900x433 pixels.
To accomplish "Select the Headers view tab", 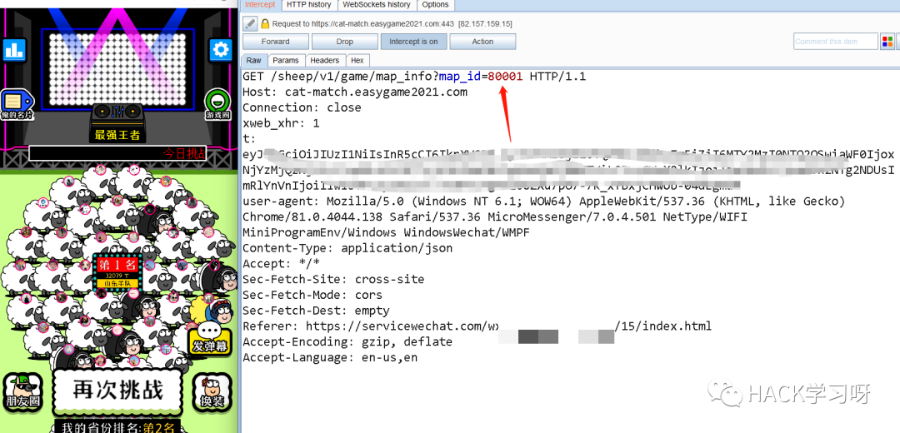I will point(325,60).
